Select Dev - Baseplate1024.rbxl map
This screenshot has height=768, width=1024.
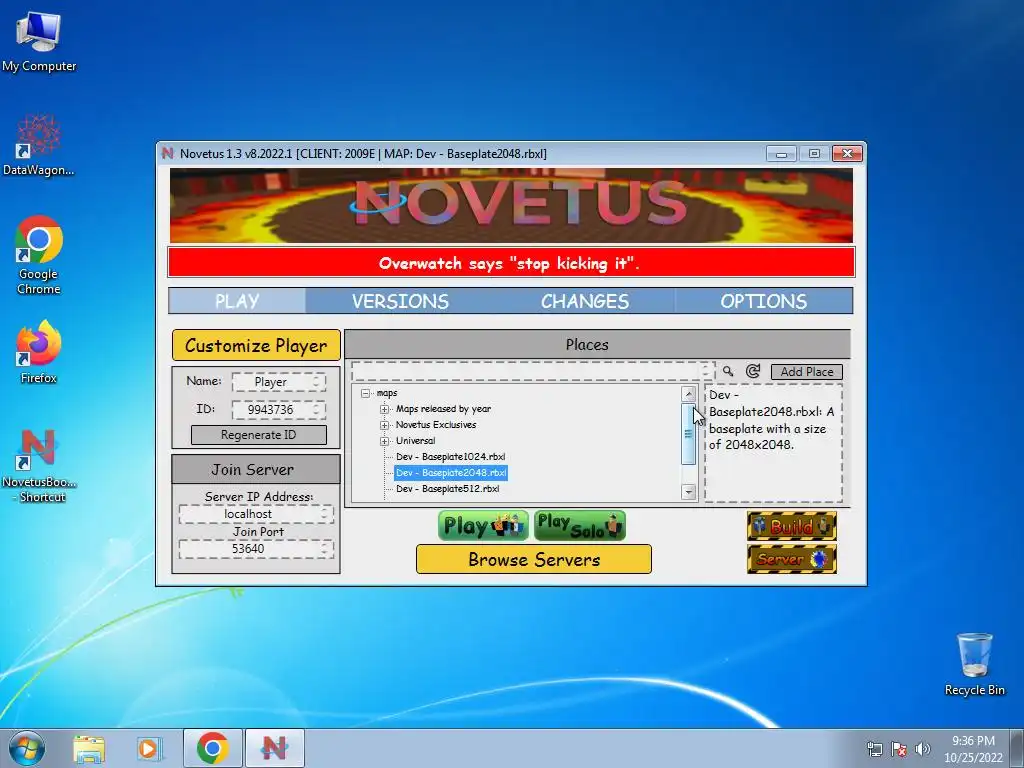[451, 457]
